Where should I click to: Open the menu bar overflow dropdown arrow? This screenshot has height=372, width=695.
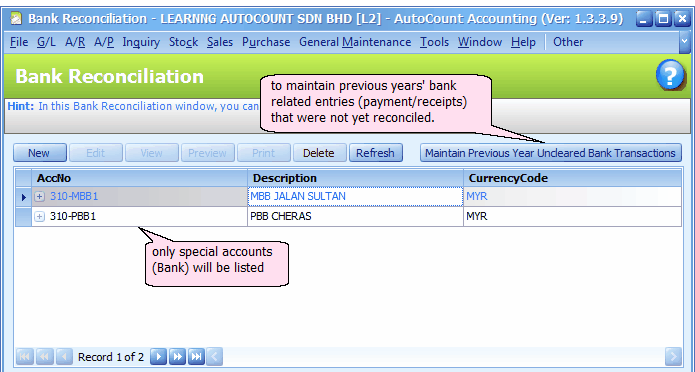click(x=684, y=42)
